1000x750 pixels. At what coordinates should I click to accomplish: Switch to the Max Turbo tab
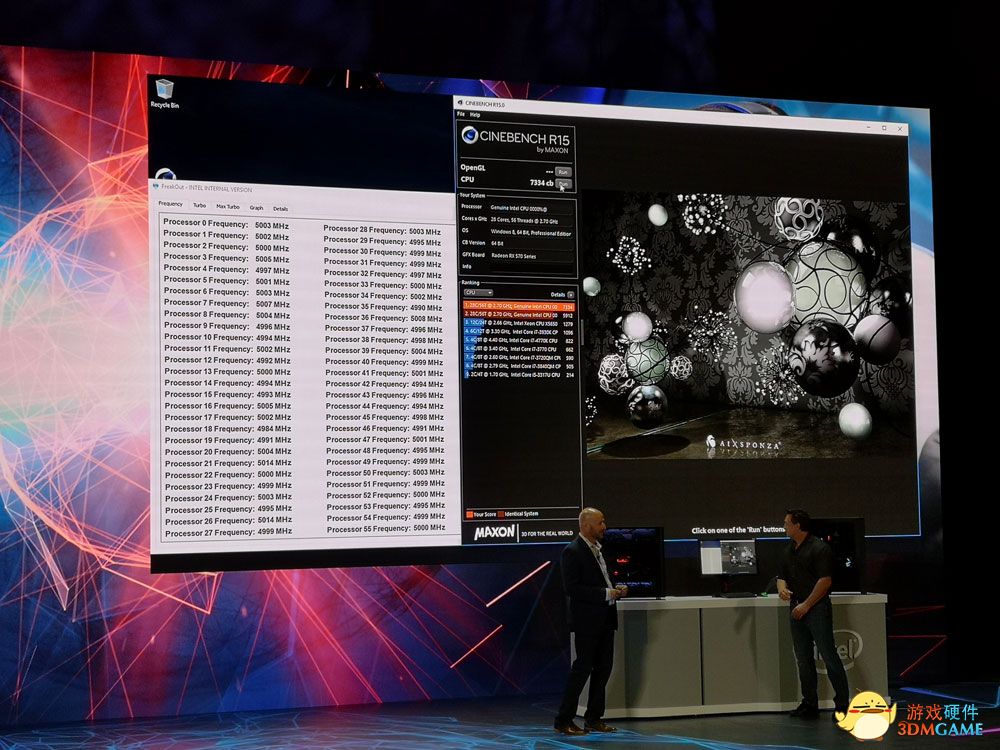228,207
